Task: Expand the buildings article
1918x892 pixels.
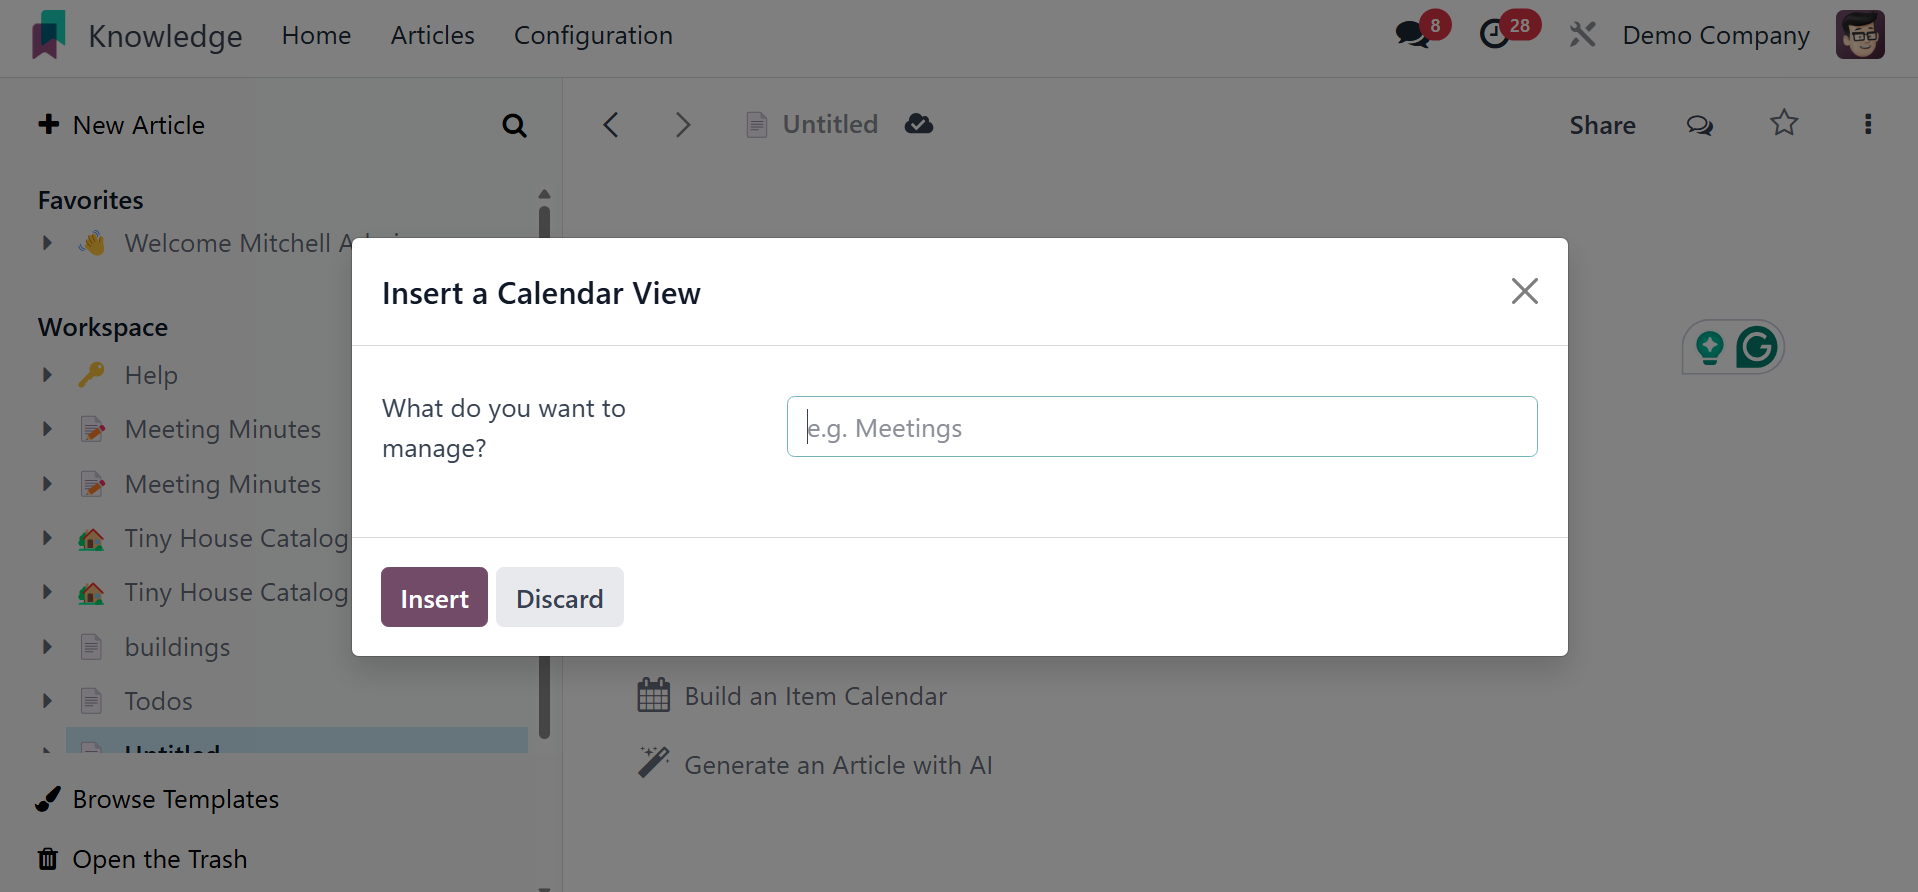Action: (47, 647)
